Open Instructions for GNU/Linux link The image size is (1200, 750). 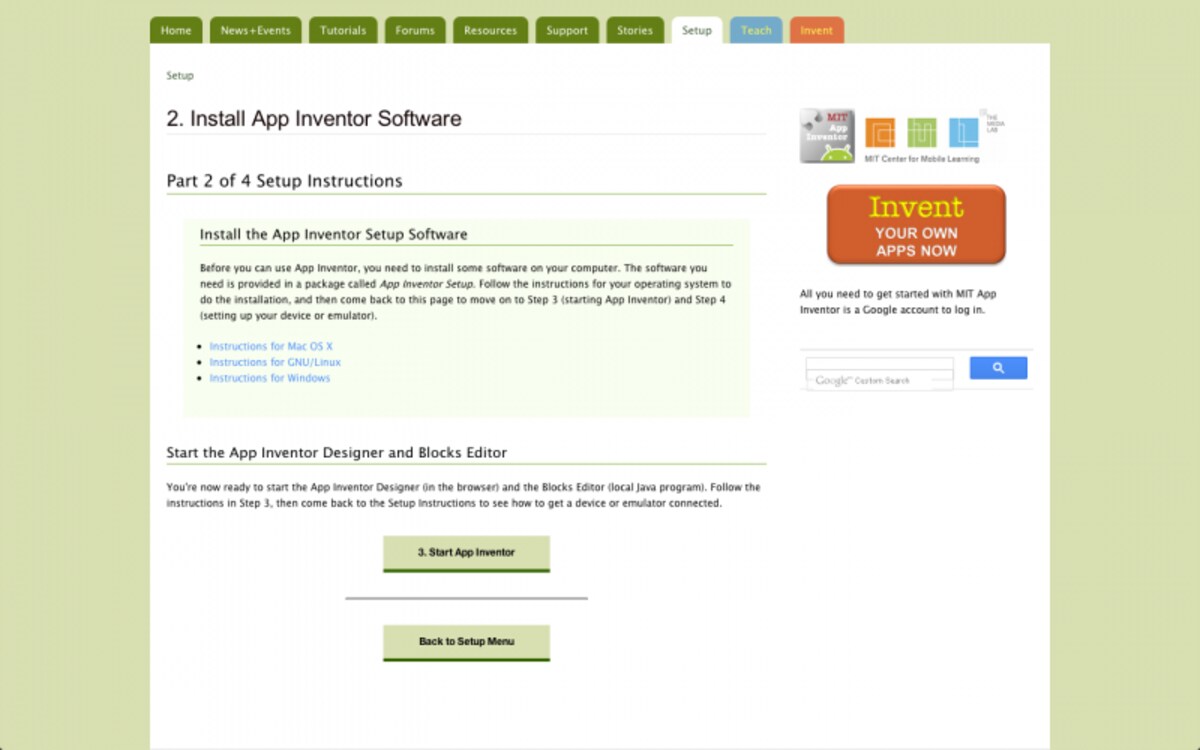point(275,362)
